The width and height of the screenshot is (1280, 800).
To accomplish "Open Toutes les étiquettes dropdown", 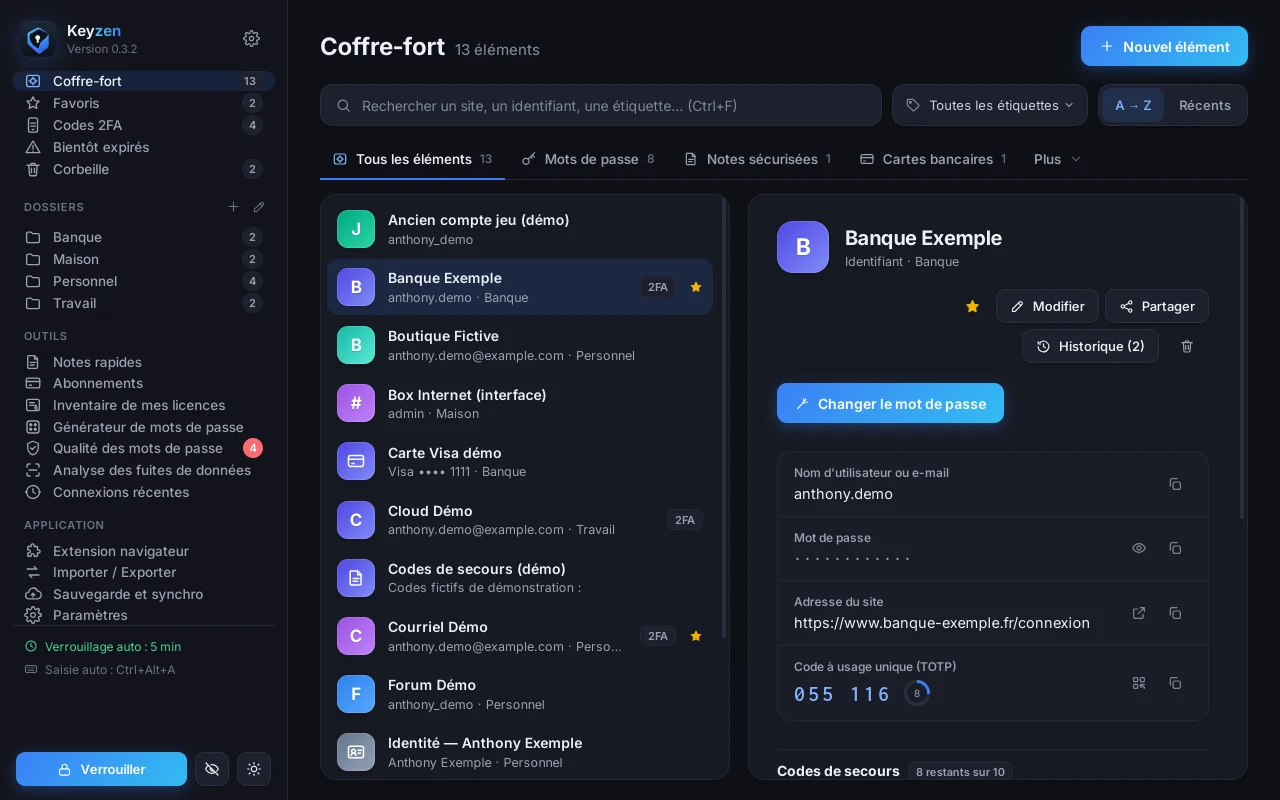I will pyautogui.click(x=990, y=105).
